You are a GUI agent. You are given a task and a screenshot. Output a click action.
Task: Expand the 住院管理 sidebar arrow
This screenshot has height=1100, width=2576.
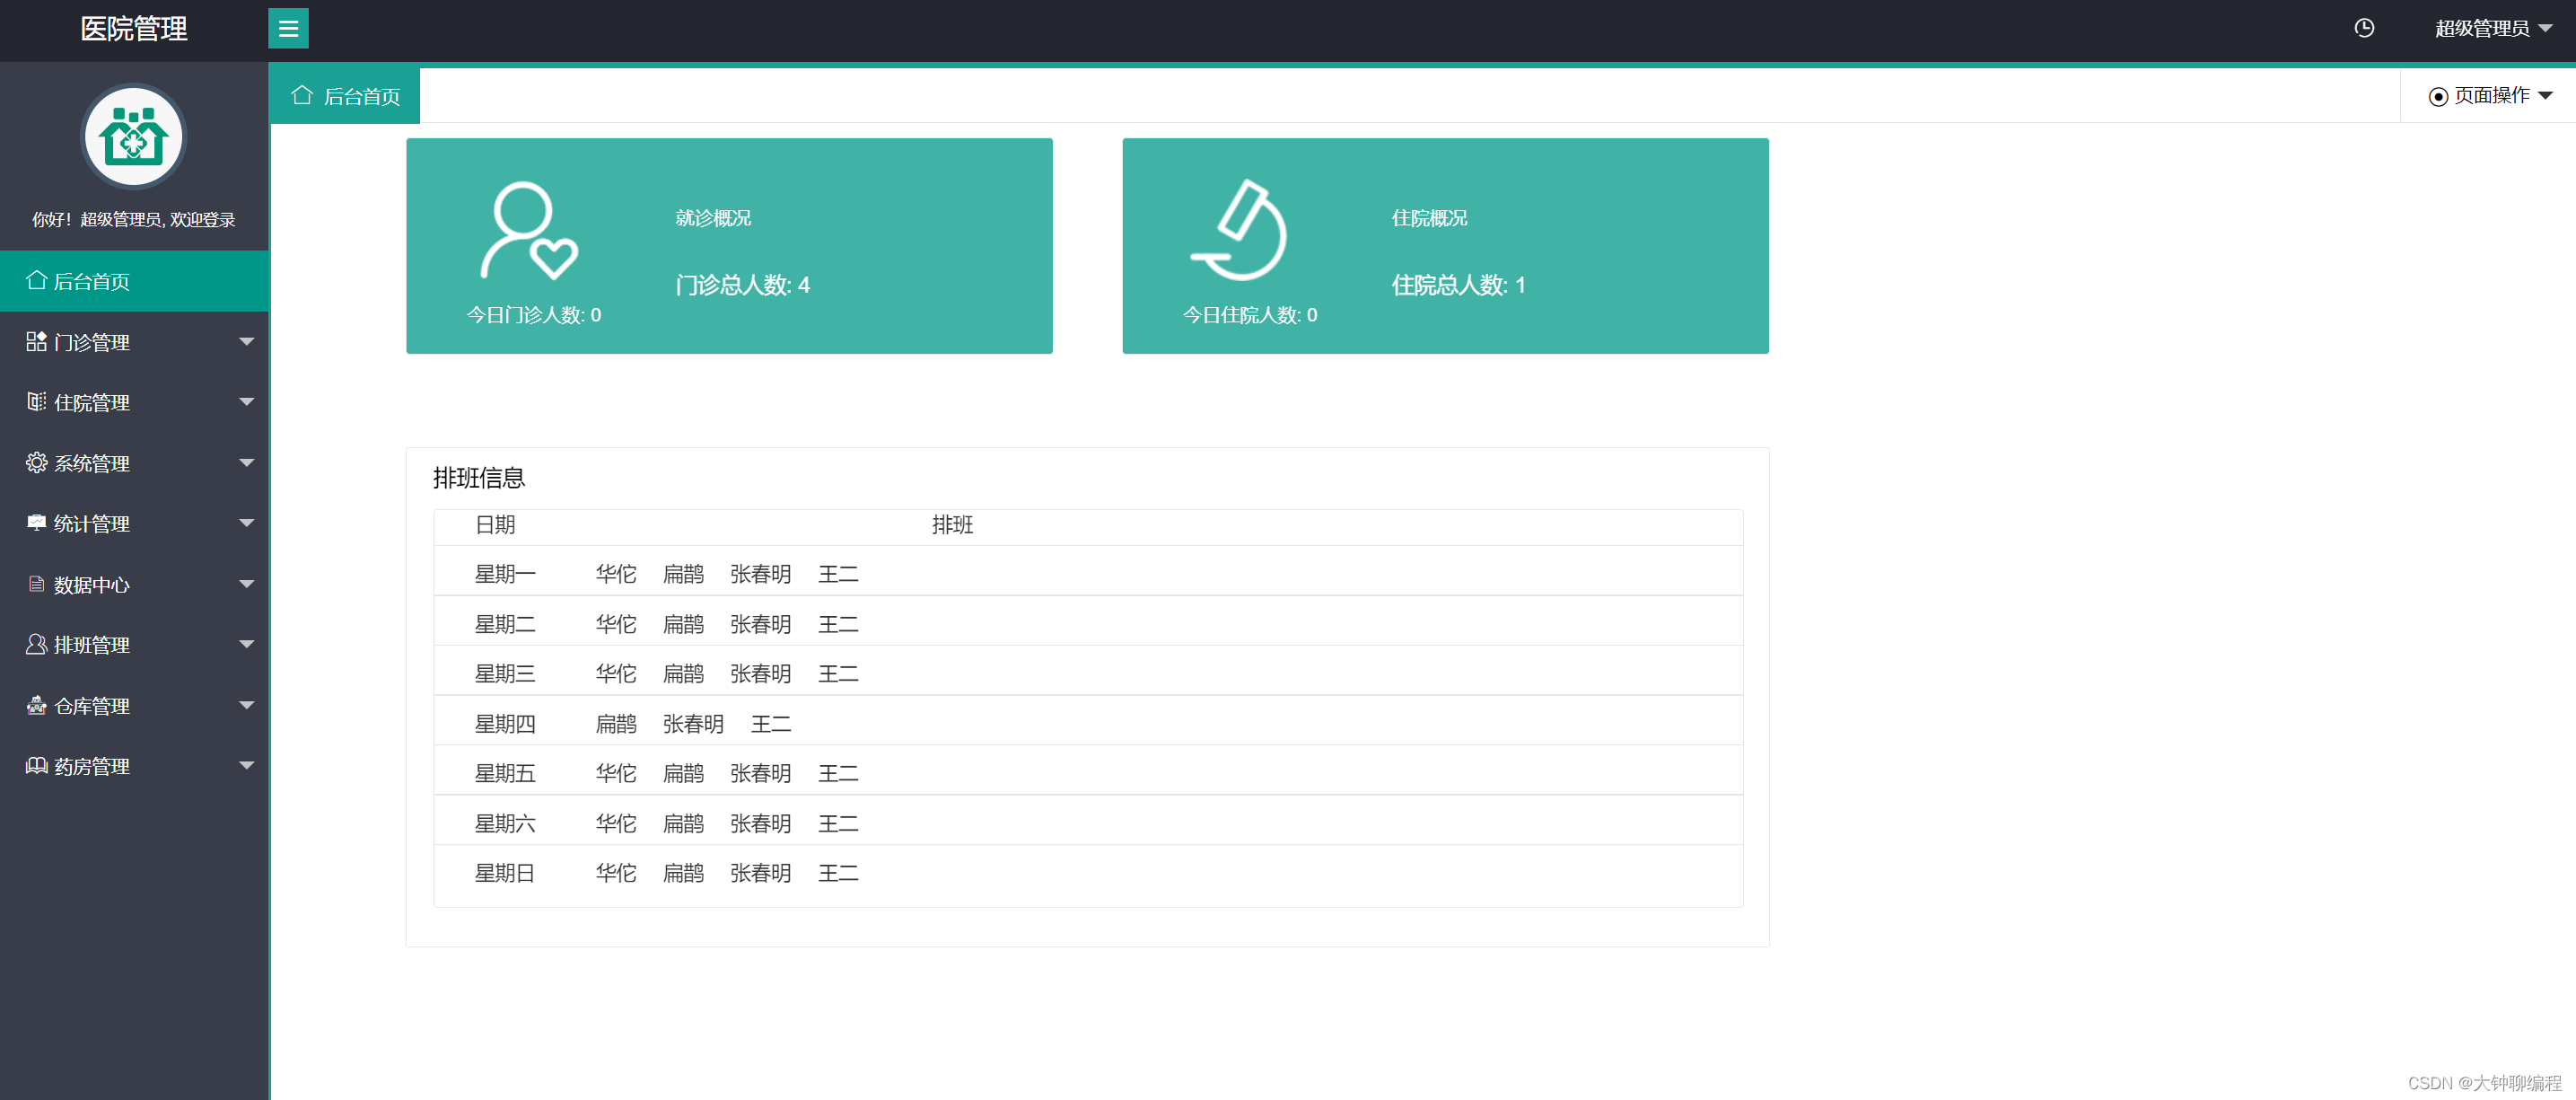[x=246, y=402]
